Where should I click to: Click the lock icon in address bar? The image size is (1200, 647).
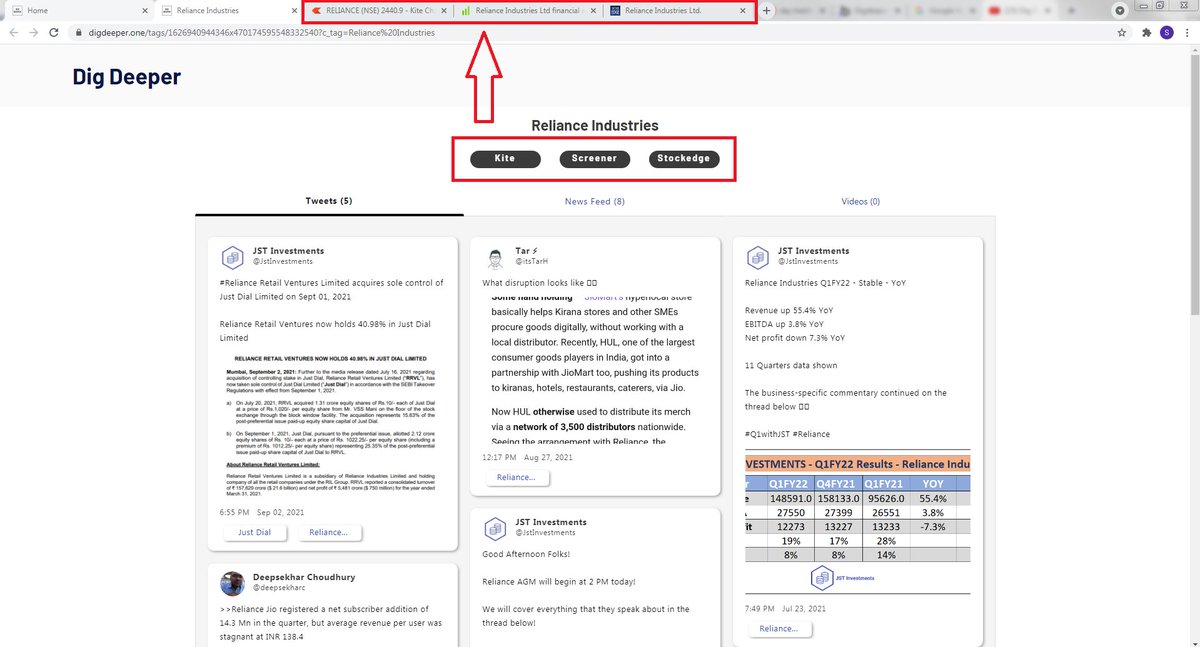tap(79, 32)
